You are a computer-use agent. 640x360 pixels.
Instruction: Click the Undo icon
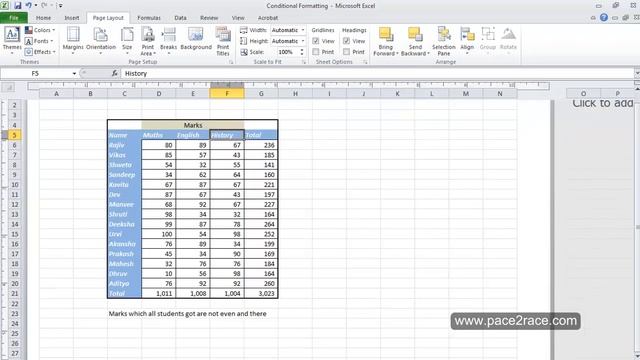point(29,6)
